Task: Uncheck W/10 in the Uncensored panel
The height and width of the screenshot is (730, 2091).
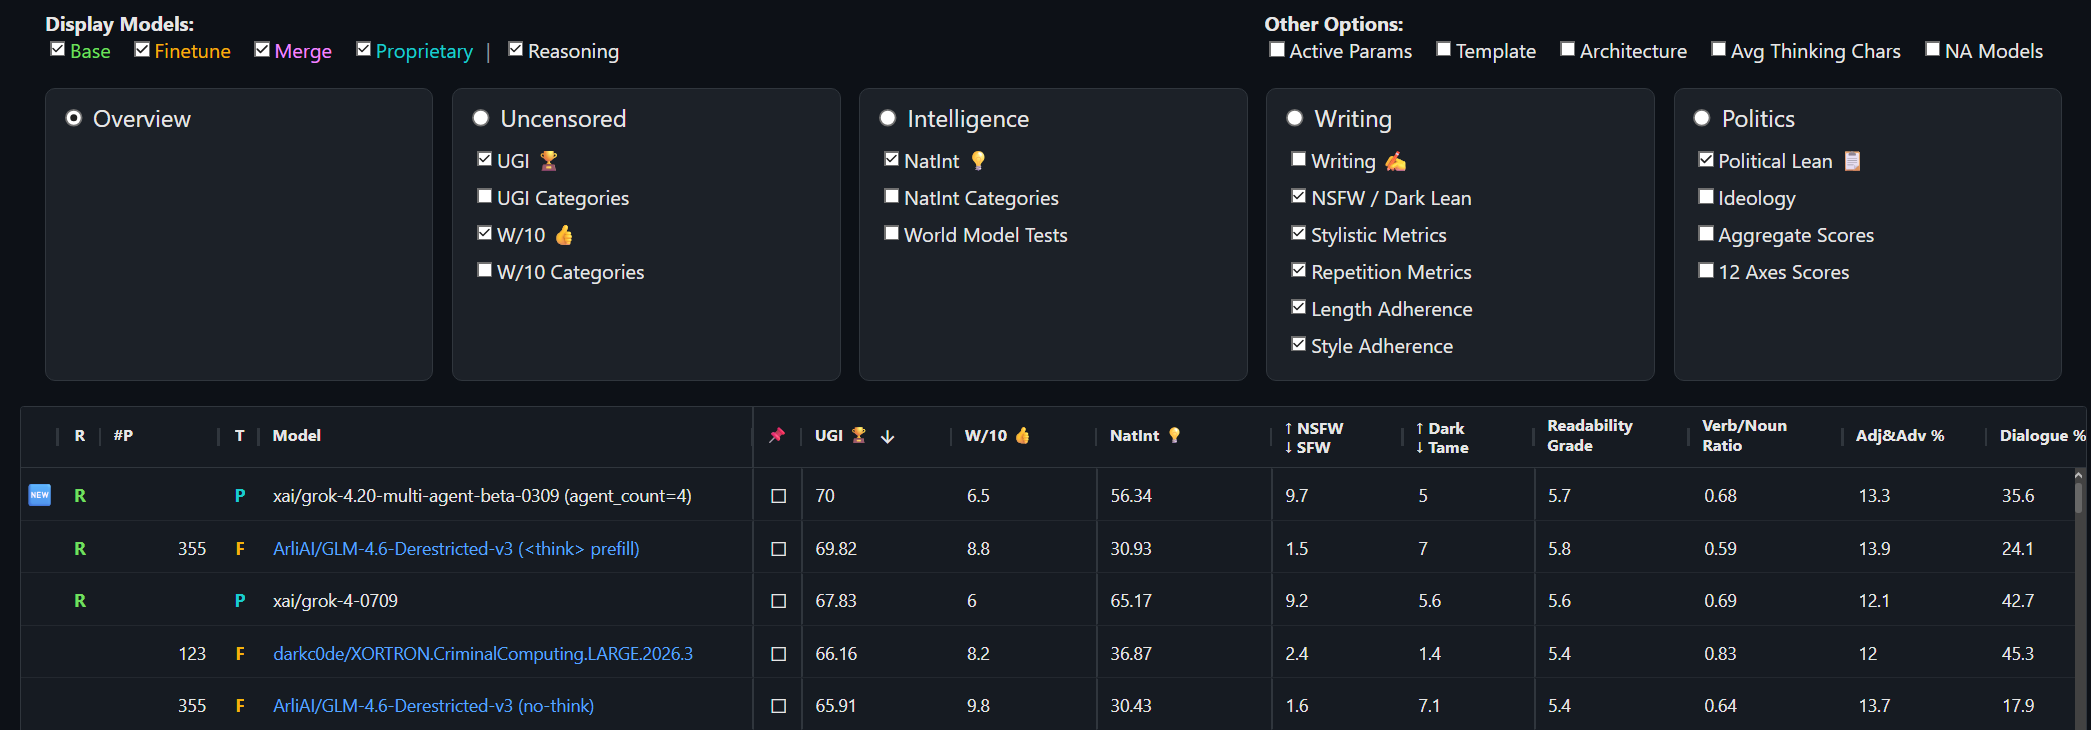Action: (485, 233)
